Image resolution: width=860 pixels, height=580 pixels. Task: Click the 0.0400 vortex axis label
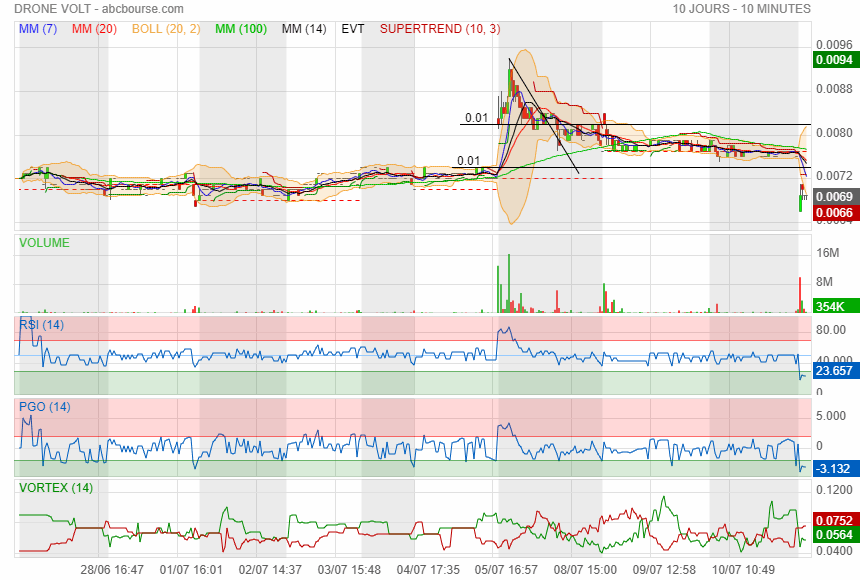(x=834, y=551)
